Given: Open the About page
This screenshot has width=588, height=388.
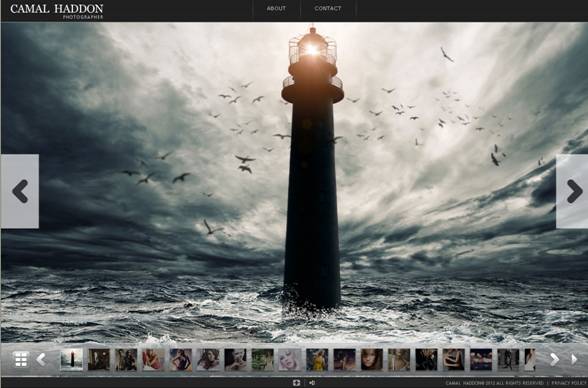Looking at the screenshot, I should 276,8.
